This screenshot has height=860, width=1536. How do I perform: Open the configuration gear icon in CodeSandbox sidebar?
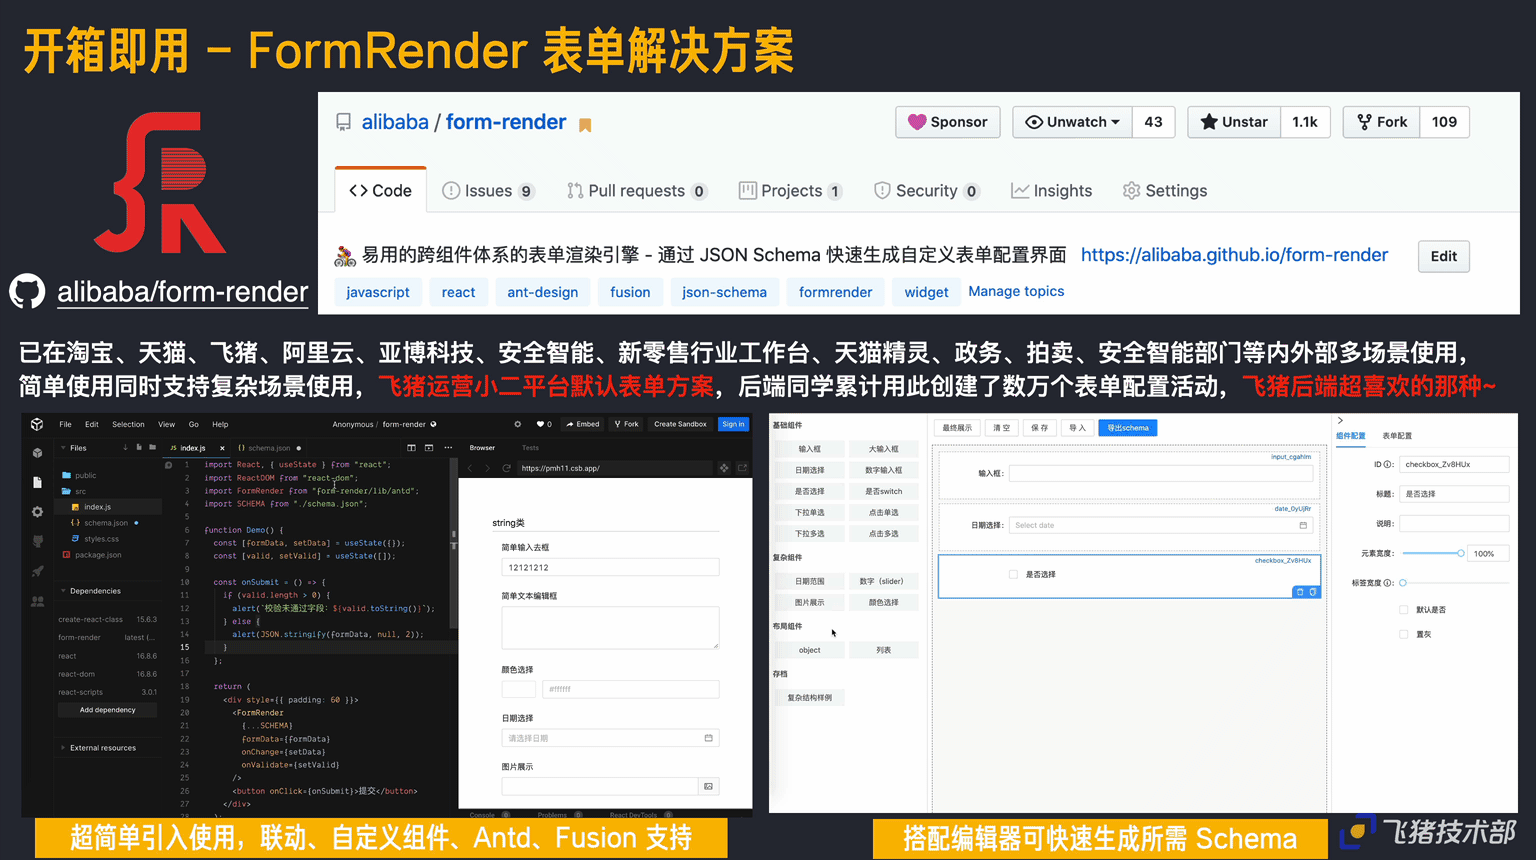point(37,512)
